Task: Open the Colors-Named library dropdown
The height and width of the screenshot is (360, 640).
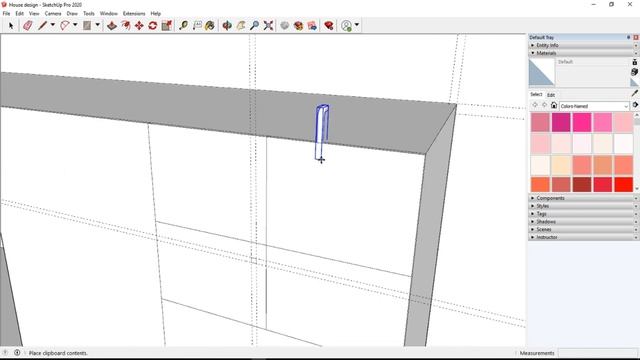Action: click(594, 106)
